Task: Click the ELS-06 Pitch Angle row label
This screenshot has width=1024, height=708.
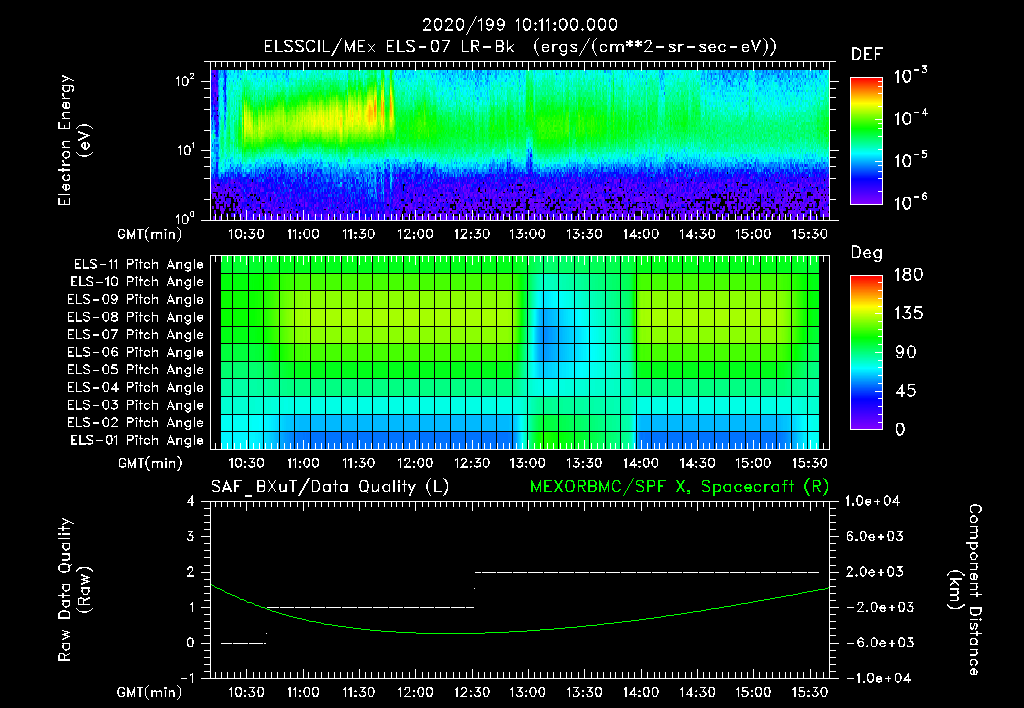Action: [x=136, y=352]
